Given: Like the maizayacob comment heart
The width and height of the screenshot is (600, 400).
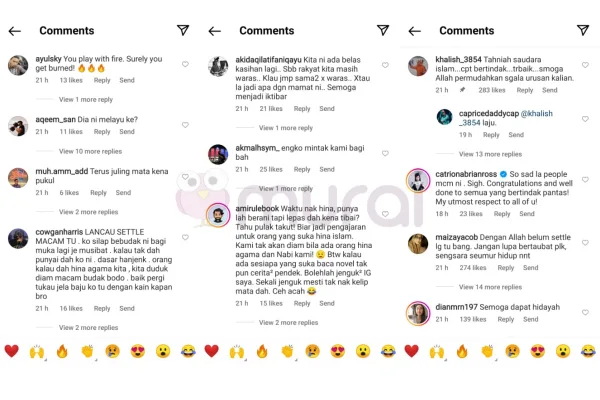Looking at the screenshot, I should (585, 242).
